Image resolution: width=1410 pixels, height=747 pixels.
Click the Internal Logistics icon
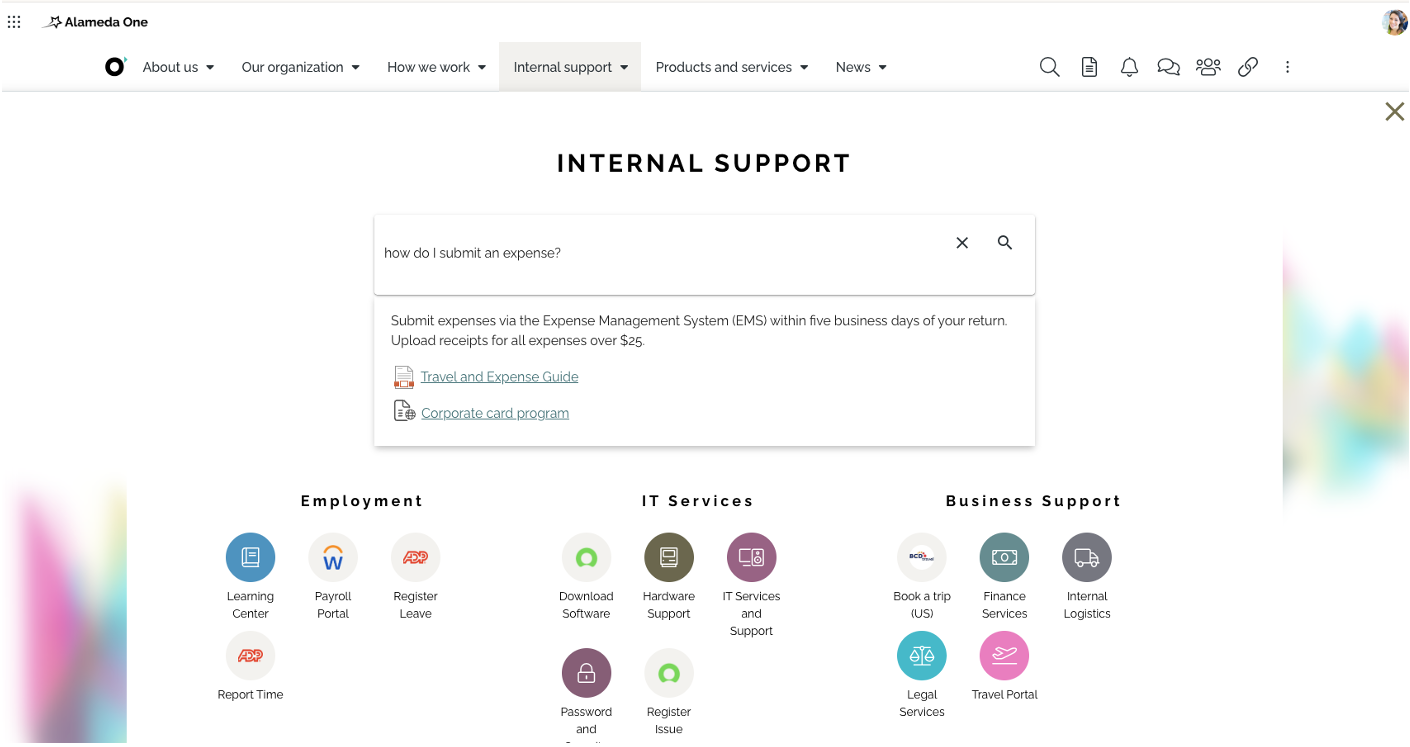pos(1087,557)
